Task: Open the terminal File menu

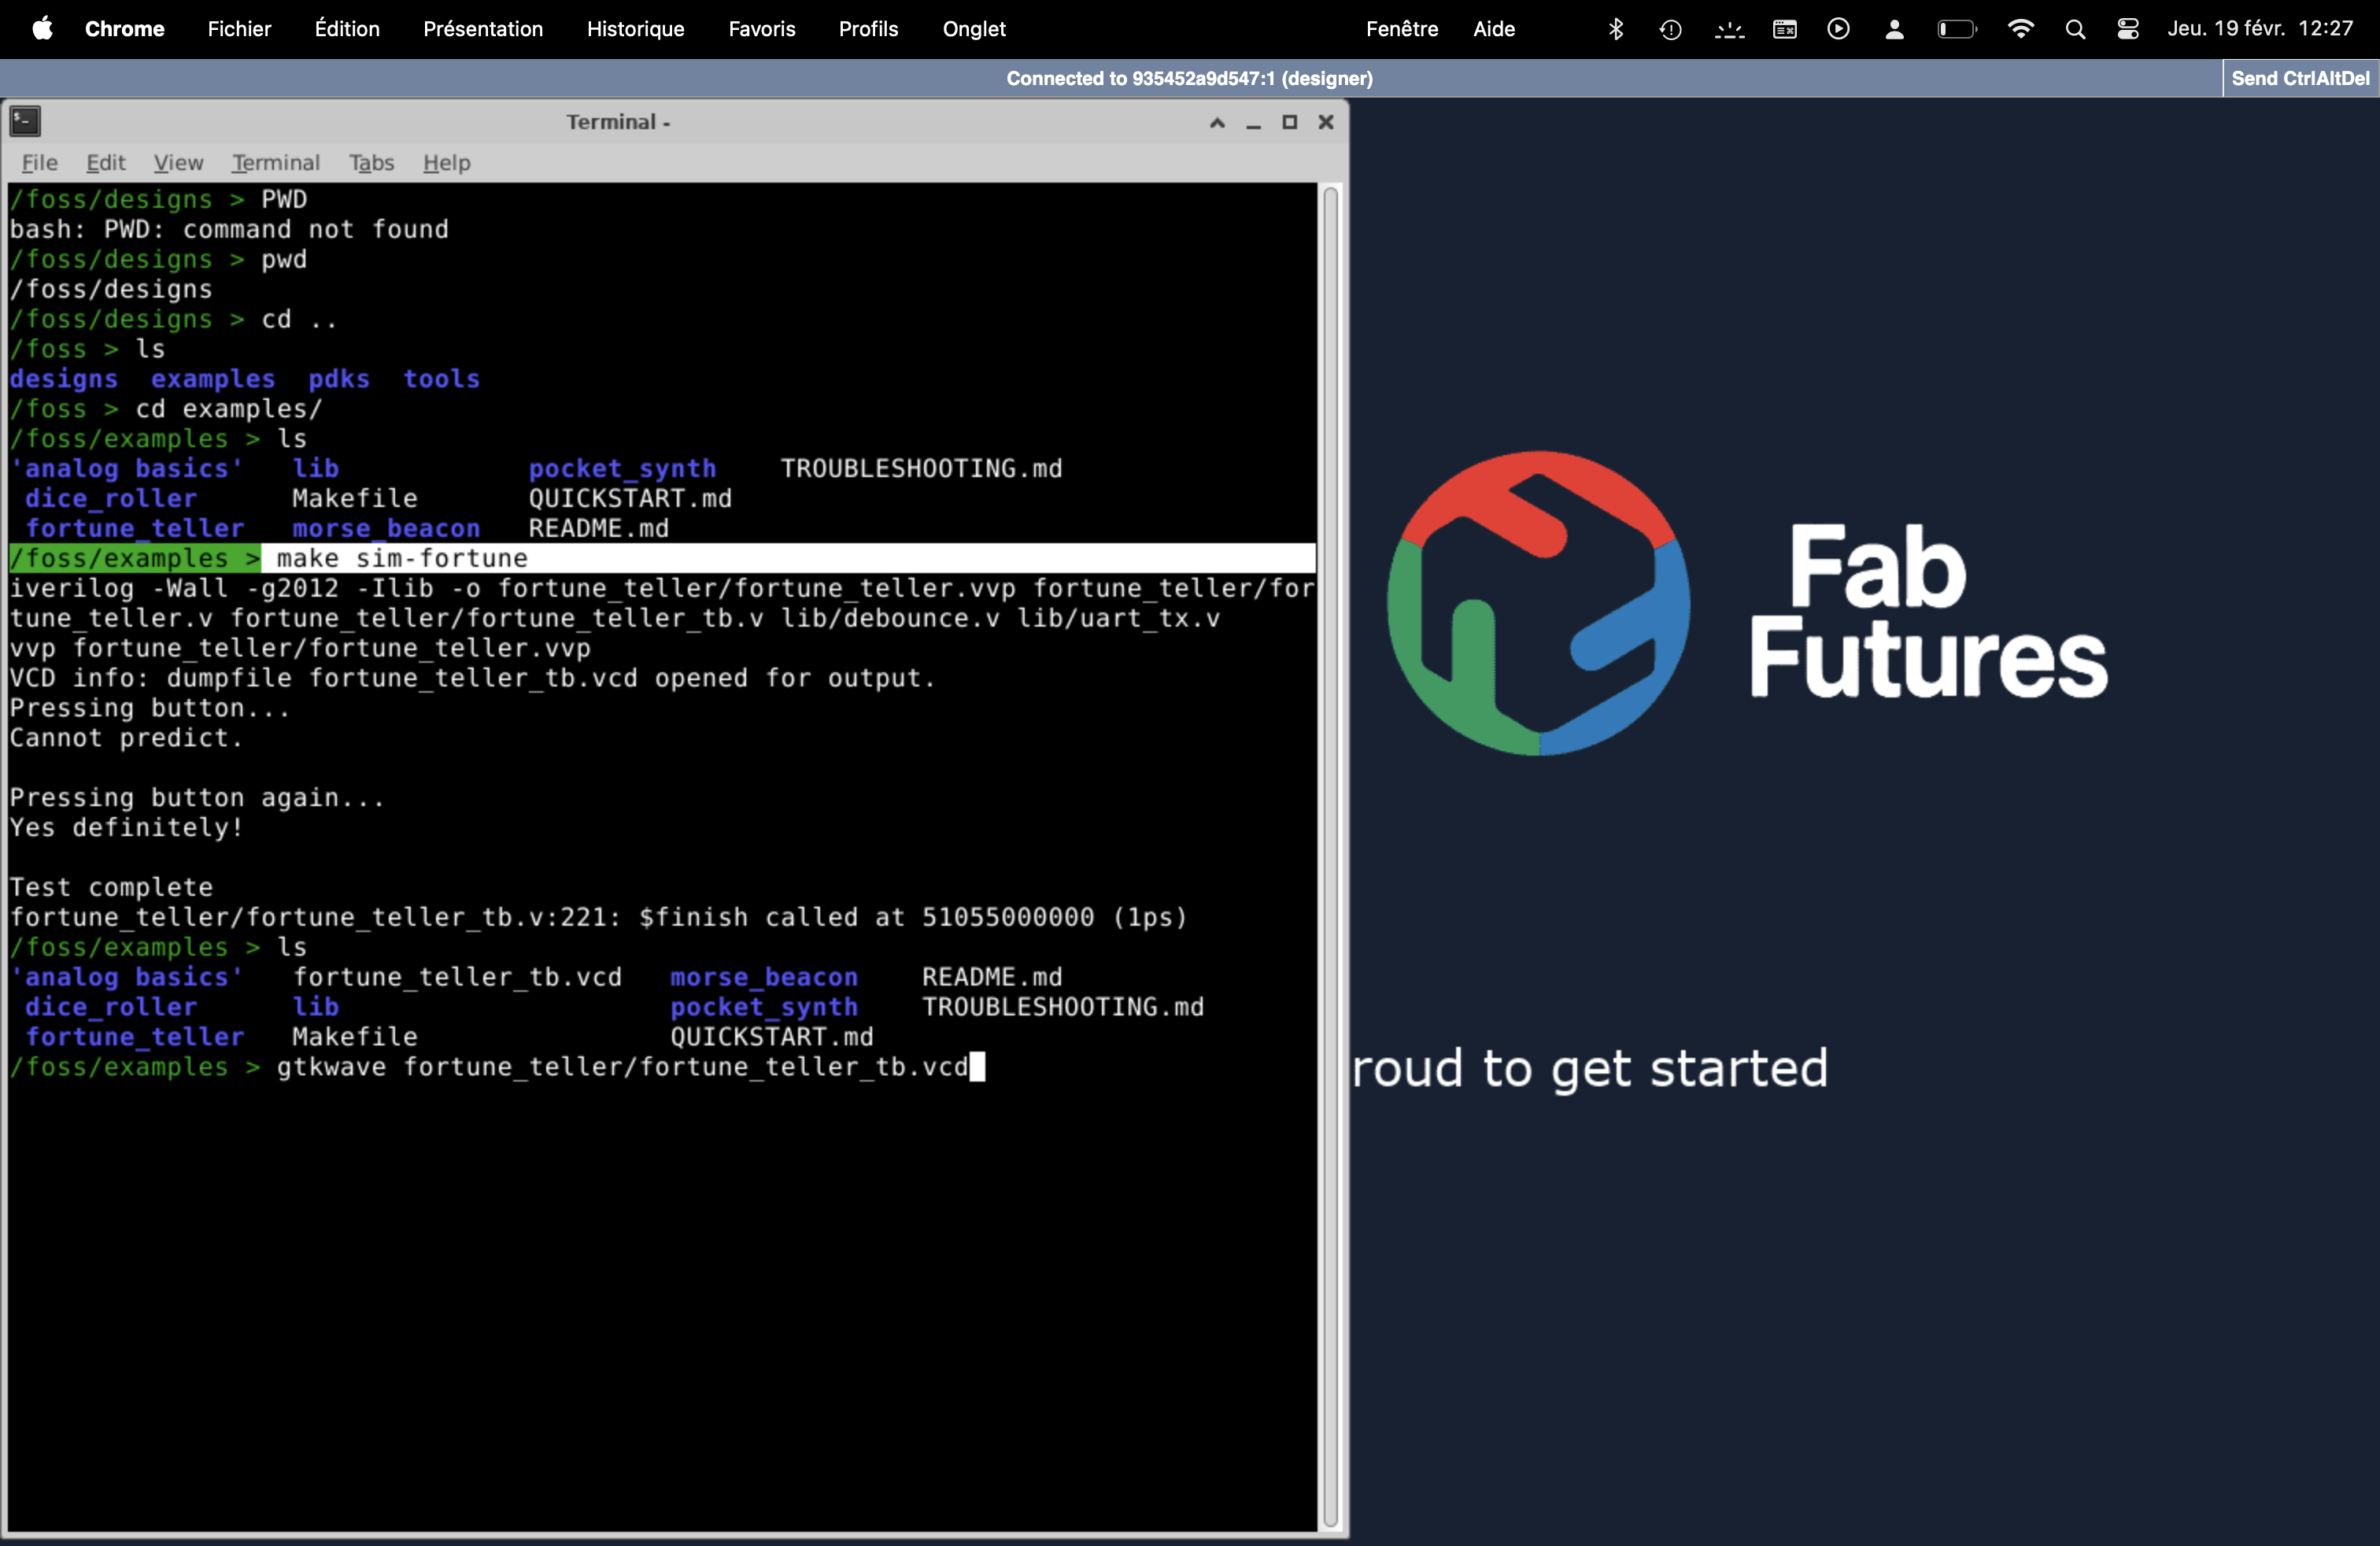Action: 39,162
